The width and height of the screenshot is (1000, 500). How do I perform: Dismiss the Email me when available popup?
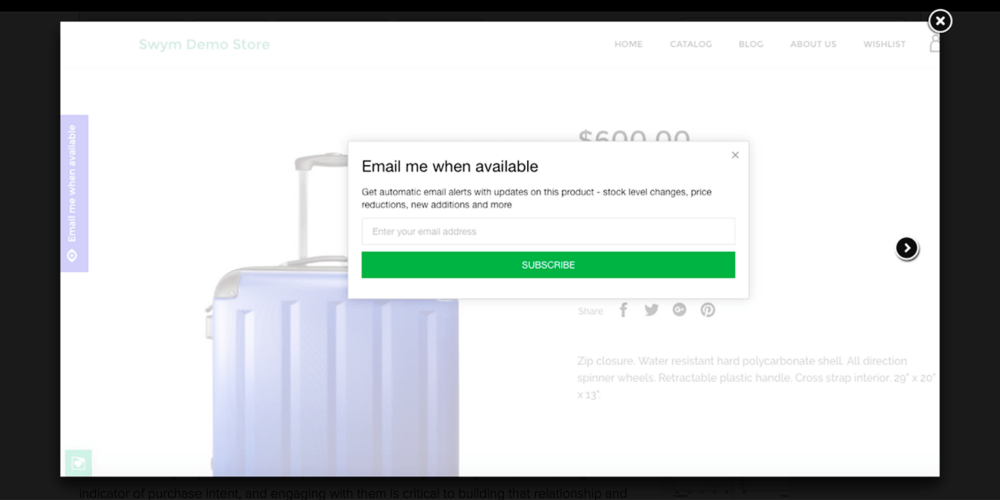[x=735, y=155]
